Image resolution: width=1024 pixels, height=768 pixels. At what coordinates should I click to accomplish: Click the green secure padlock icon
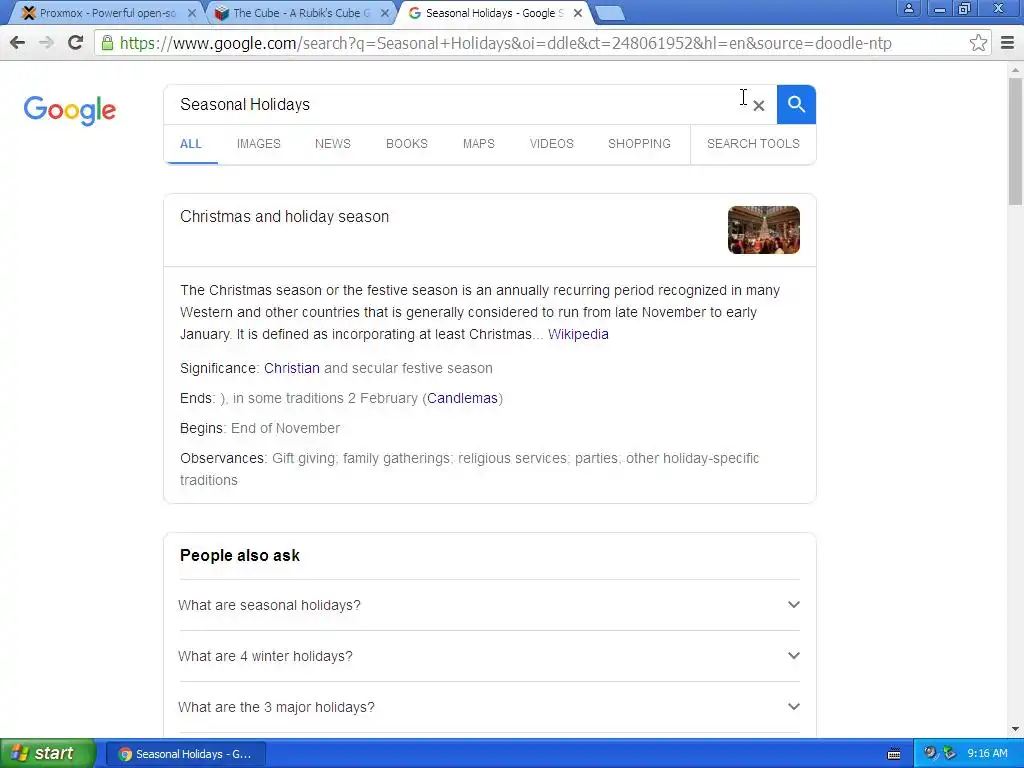tap(107, 43)
